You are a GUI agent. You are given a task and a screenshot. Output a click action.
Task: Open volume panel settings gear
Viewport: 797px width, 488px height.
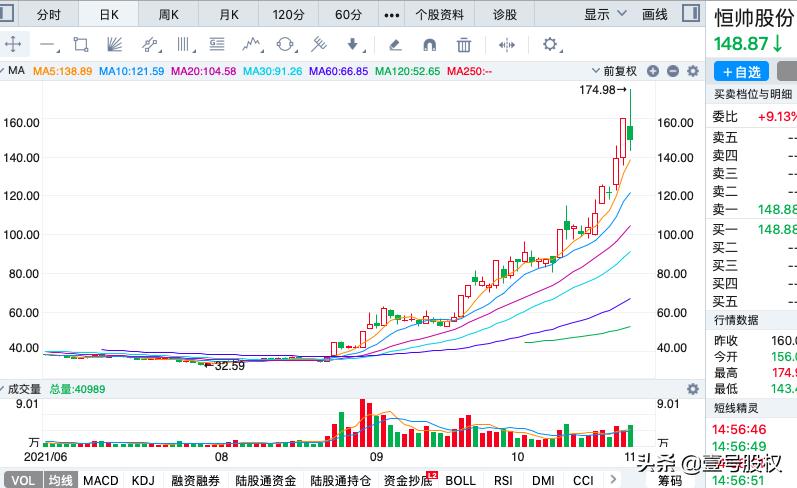(x=692, y=389)
